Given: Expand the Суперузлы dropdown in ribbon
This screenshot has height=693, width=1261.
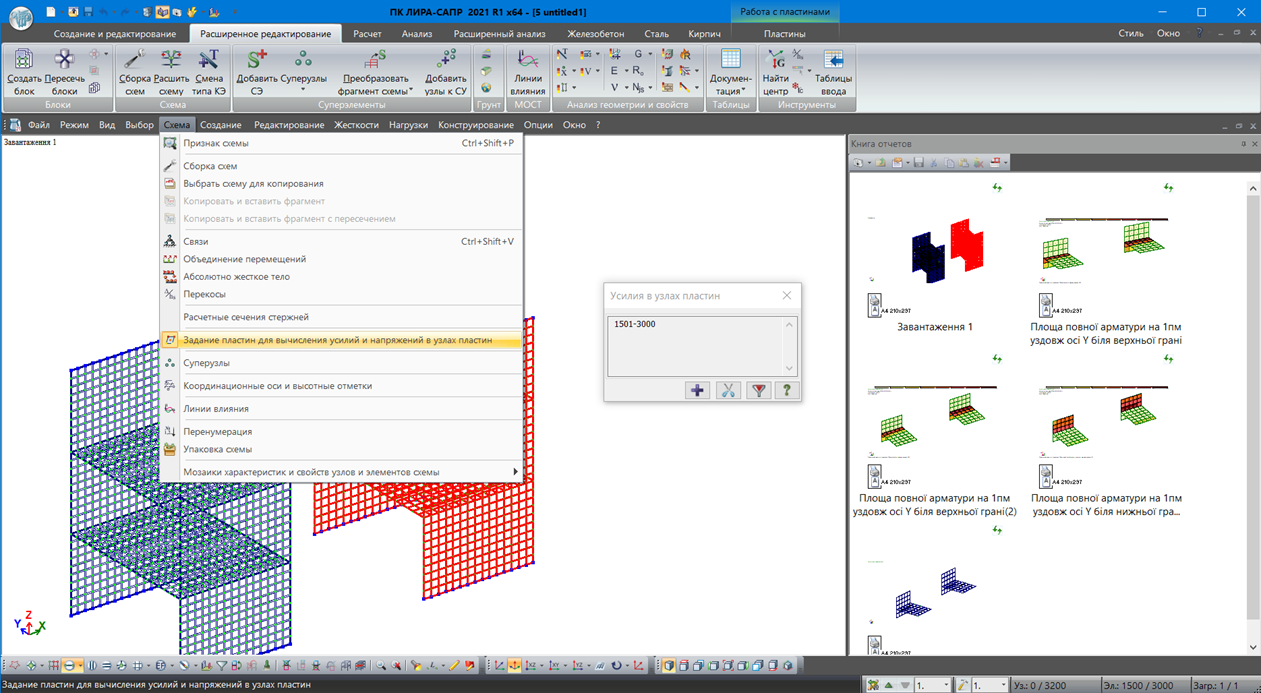Looking at the screenshot, I should [x=303, y=90].
